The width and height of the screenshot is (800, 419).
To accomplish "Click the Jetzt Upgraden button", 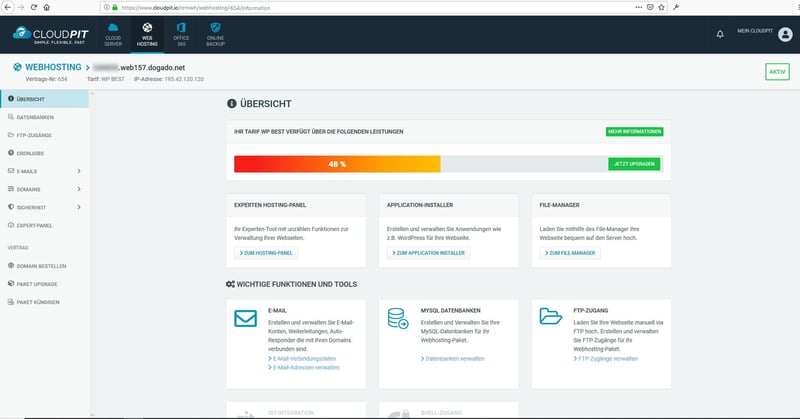I will pyautogui.click(x=634, y=163).
